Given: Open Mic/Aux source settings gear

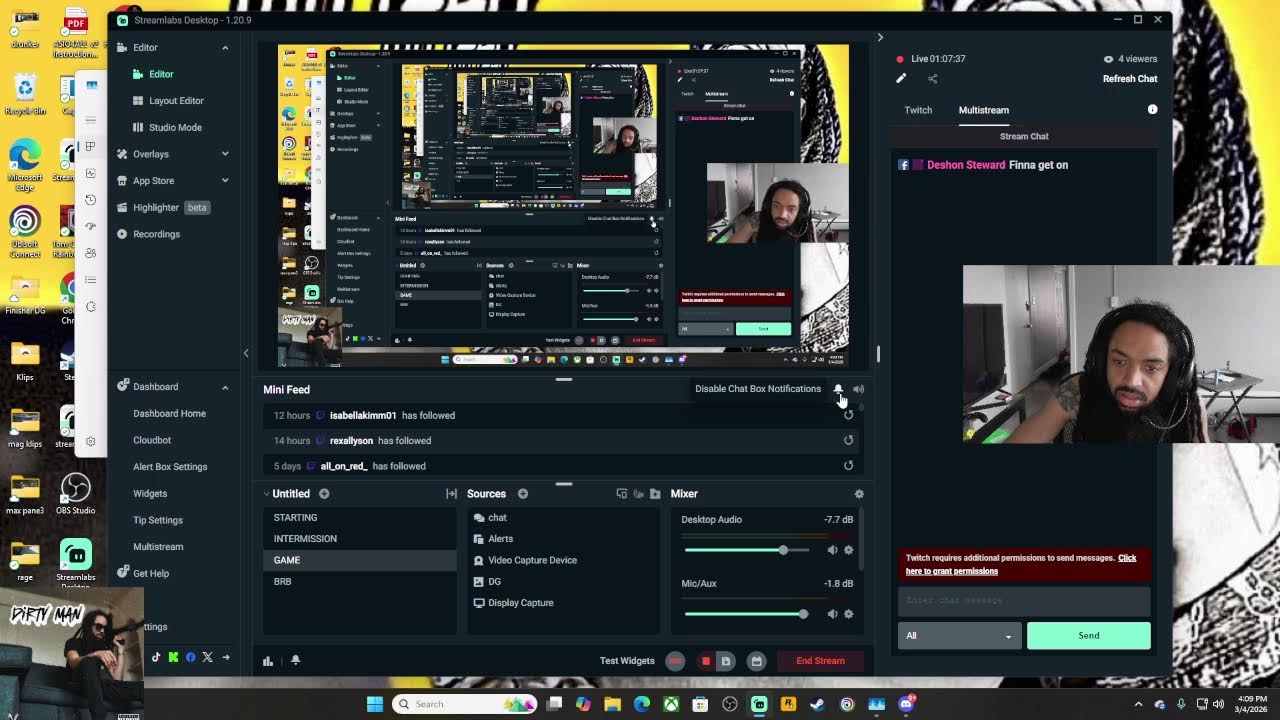Looking at the screenshot, I should pyautogui.click(x=849, y=614).
